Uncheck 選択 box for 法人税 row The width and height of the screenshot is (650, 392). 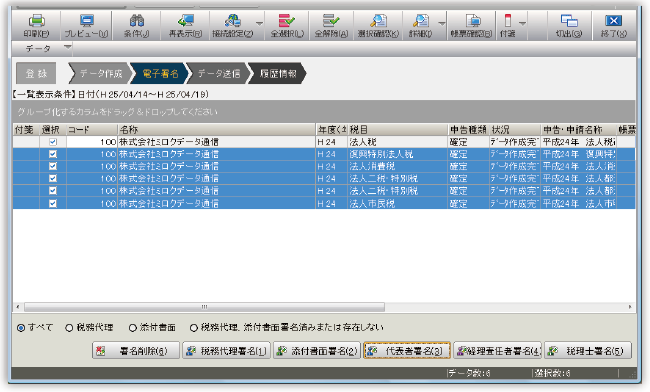coord(53,142)
